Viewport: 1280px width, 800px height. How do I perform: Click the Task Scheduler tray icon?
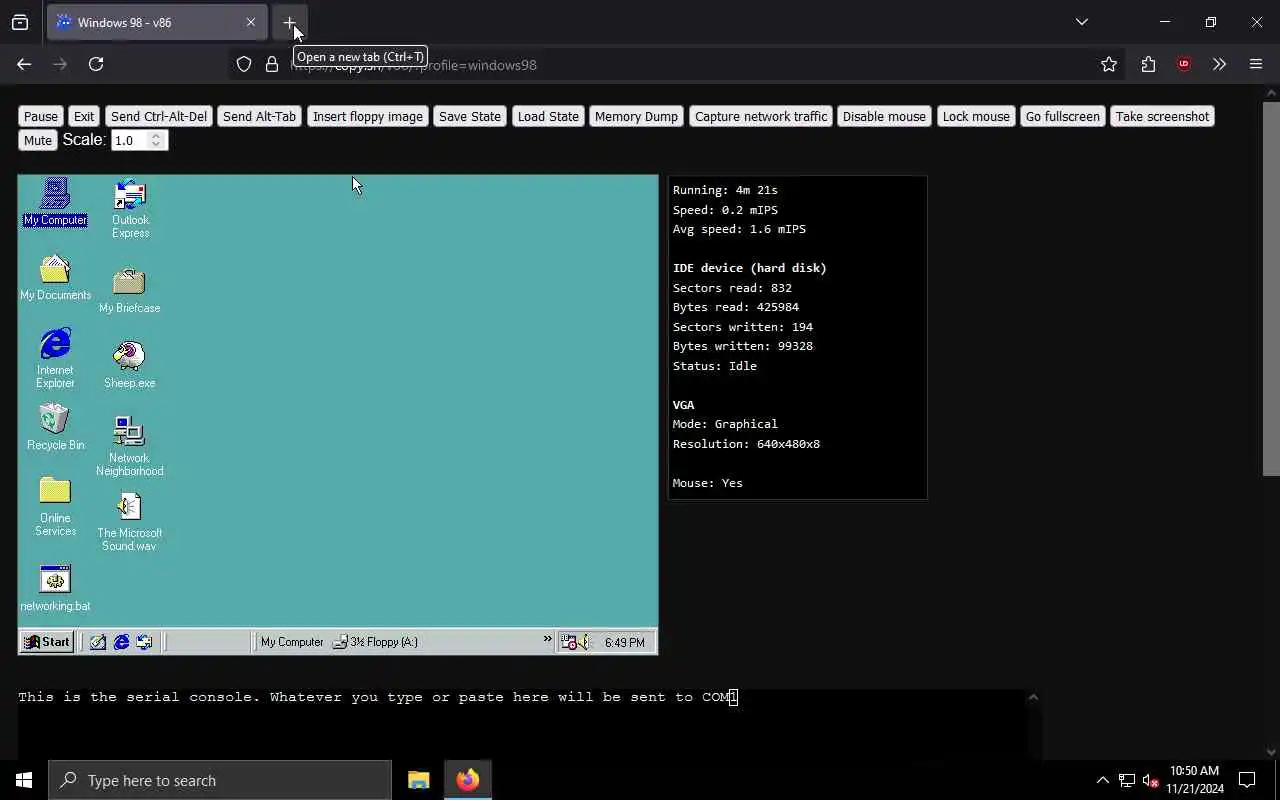pos(568,643)
